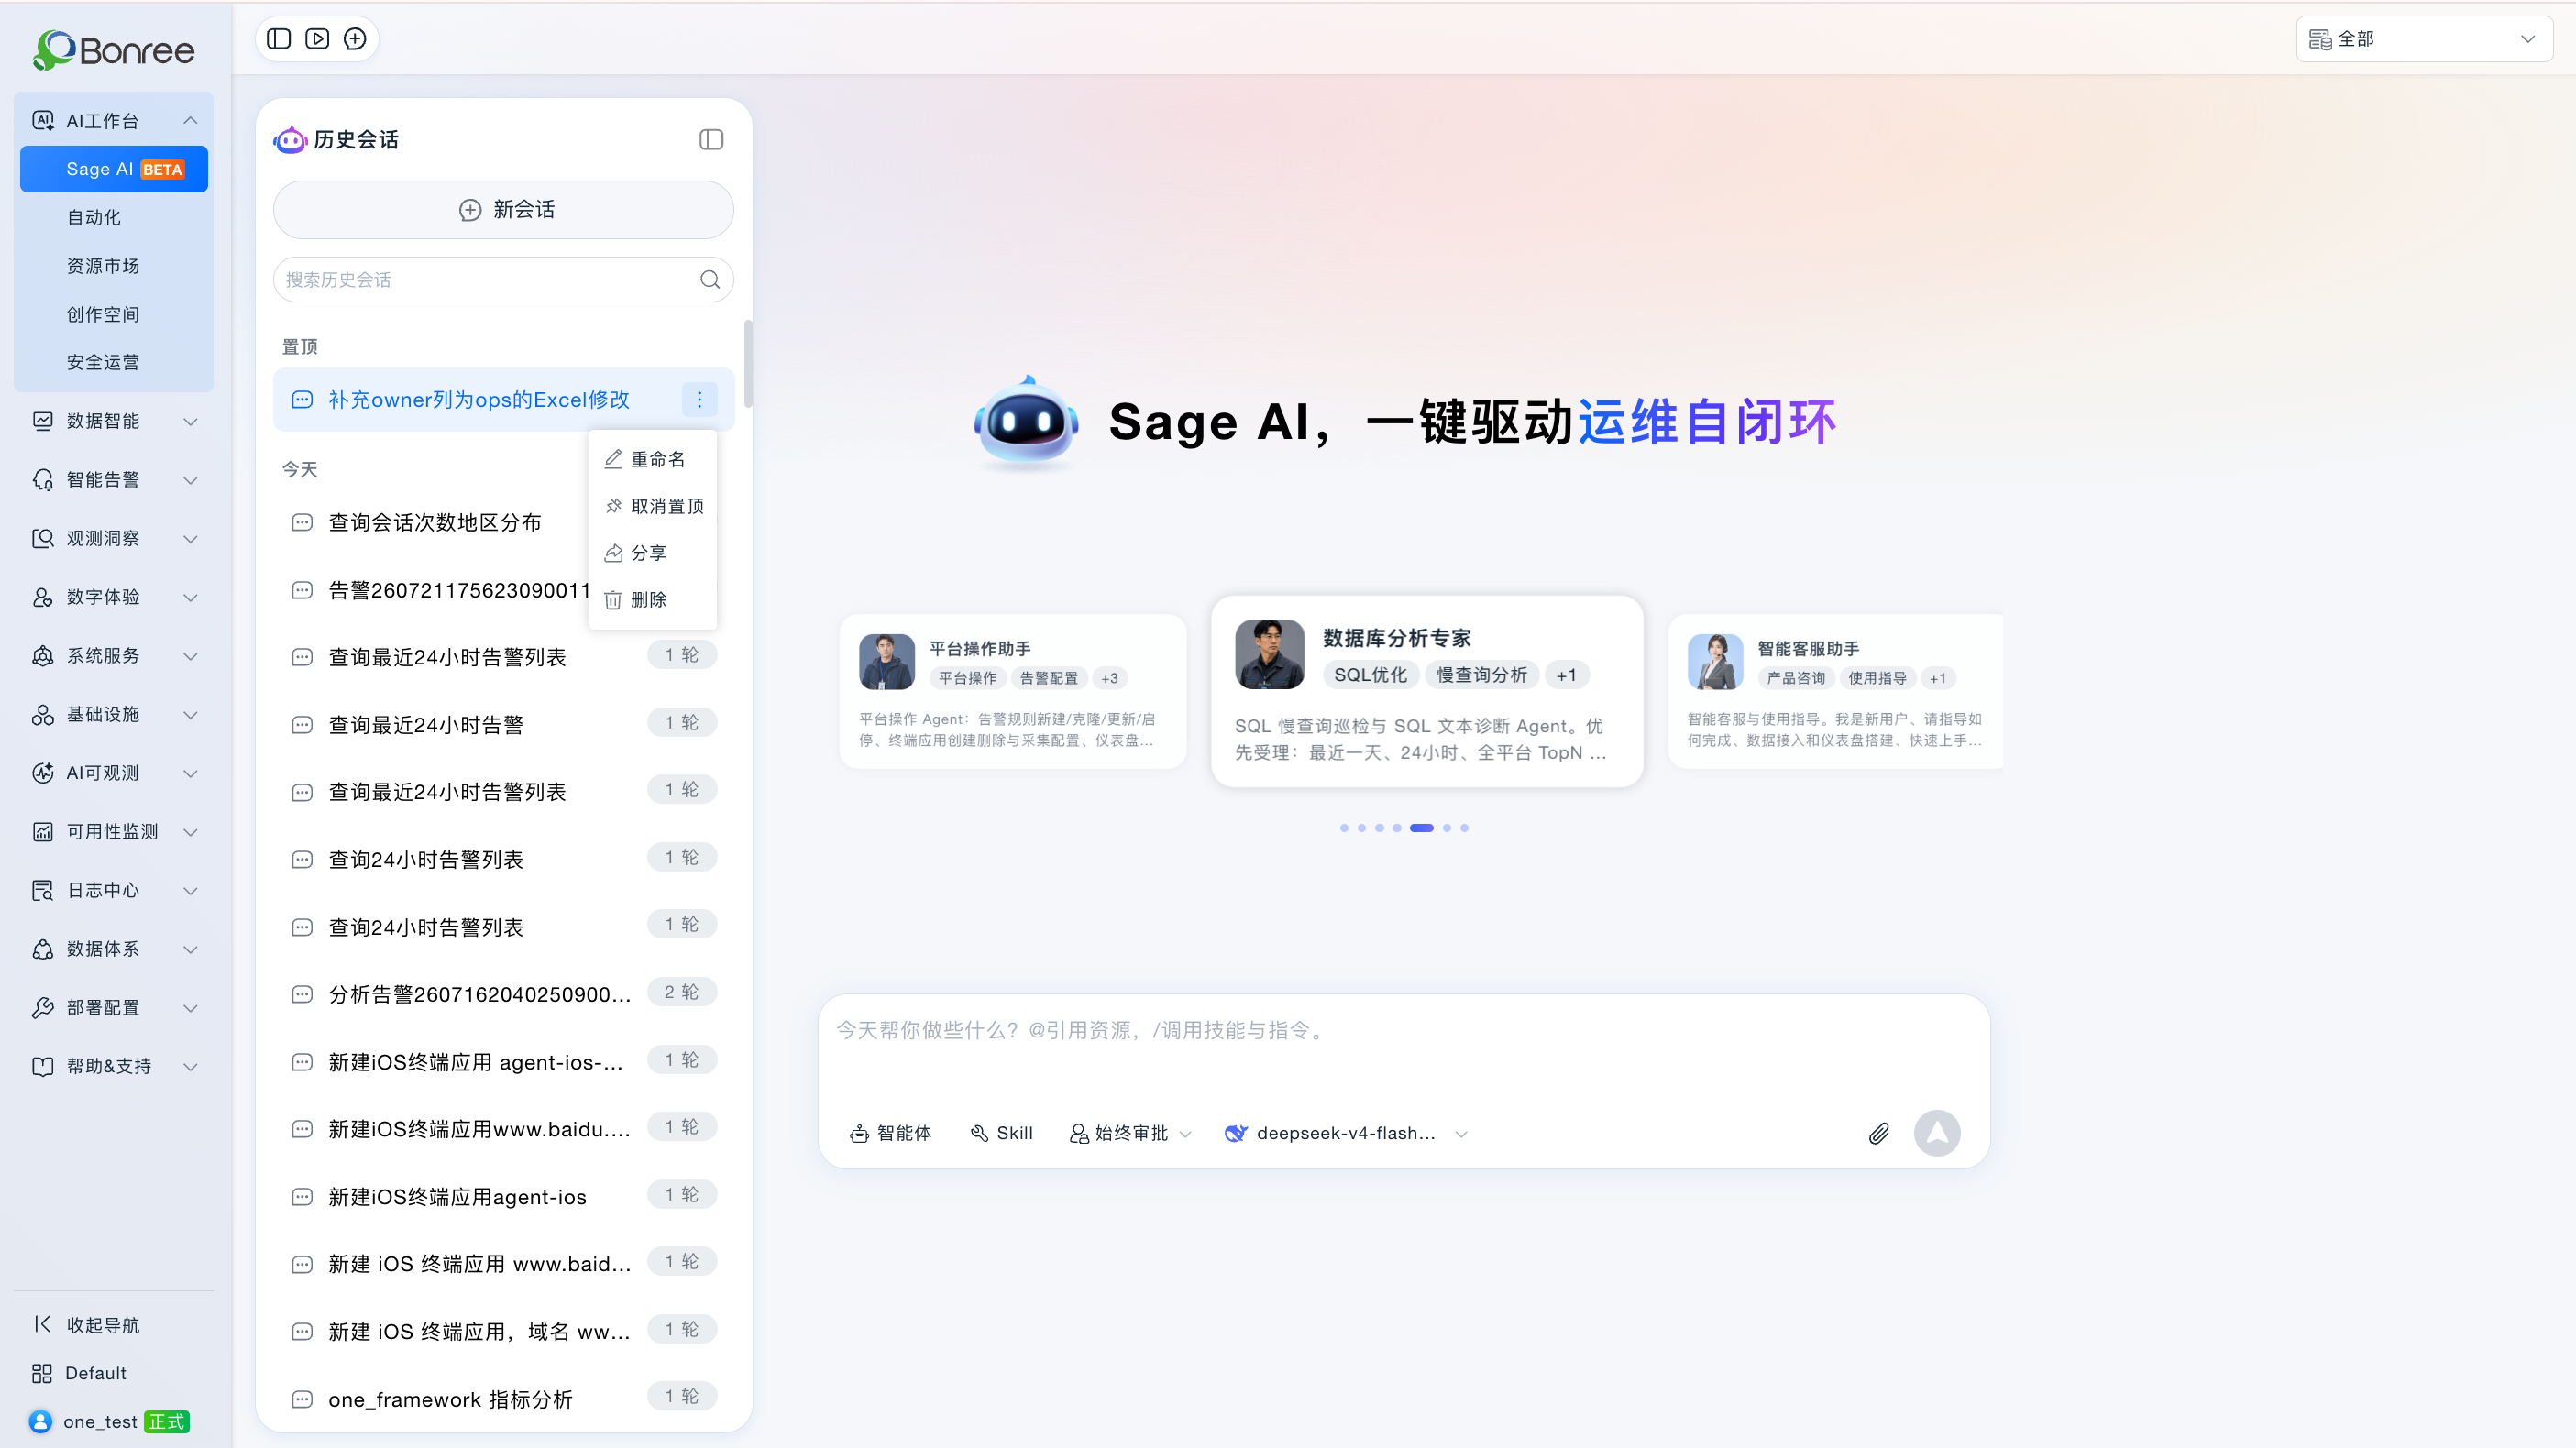
Task: Click the 基础设施 sidebar icon
Action: coord(42,714)
